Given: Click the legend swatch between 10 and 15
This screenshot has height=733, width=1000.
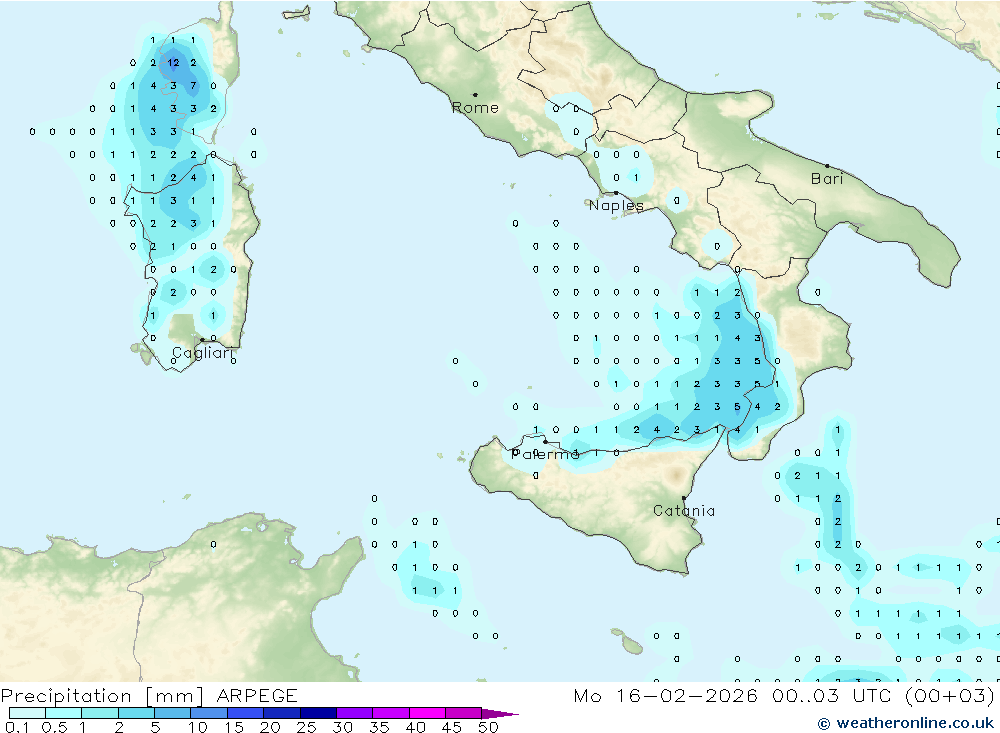Looking at the screenshot, I should [209, 713].
